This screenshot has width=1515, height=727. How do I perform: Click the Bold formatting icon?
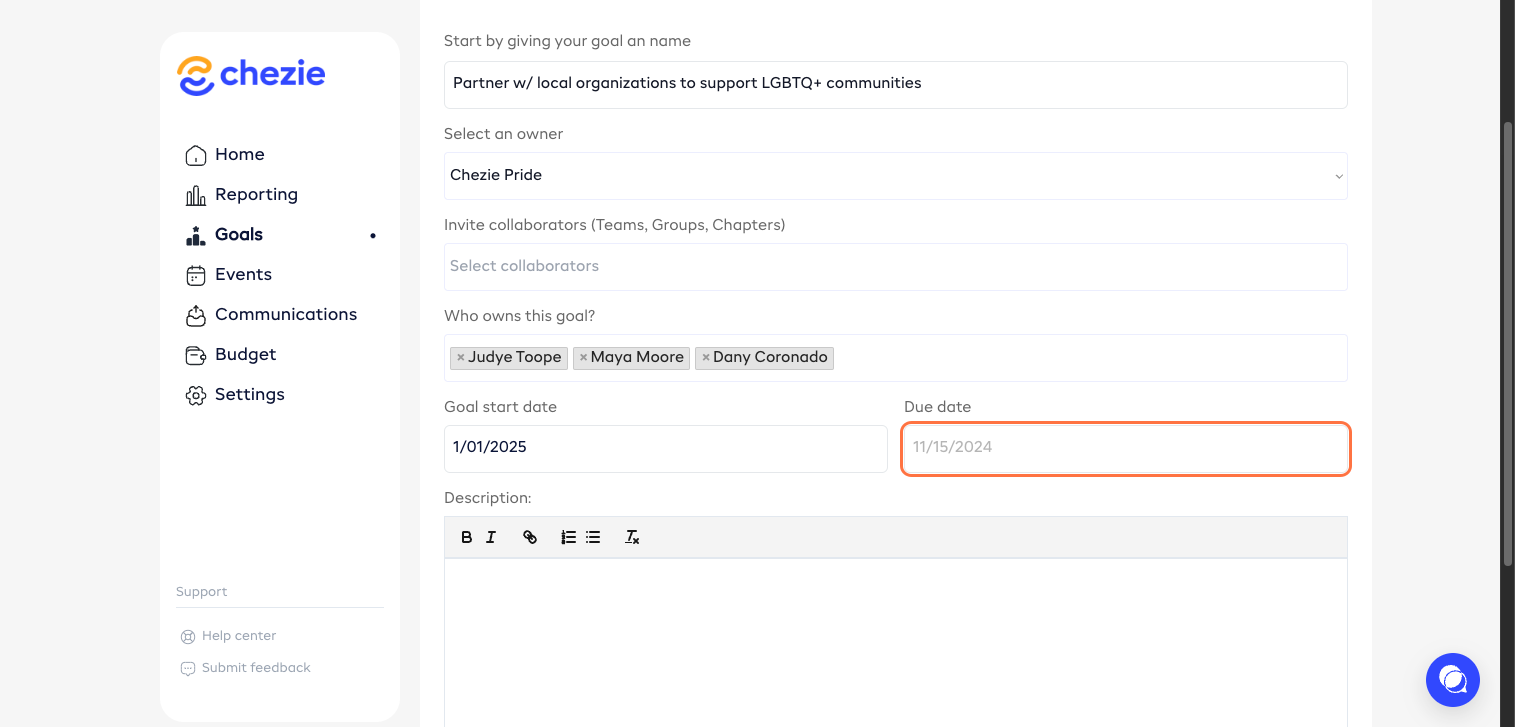pos(466,538)
